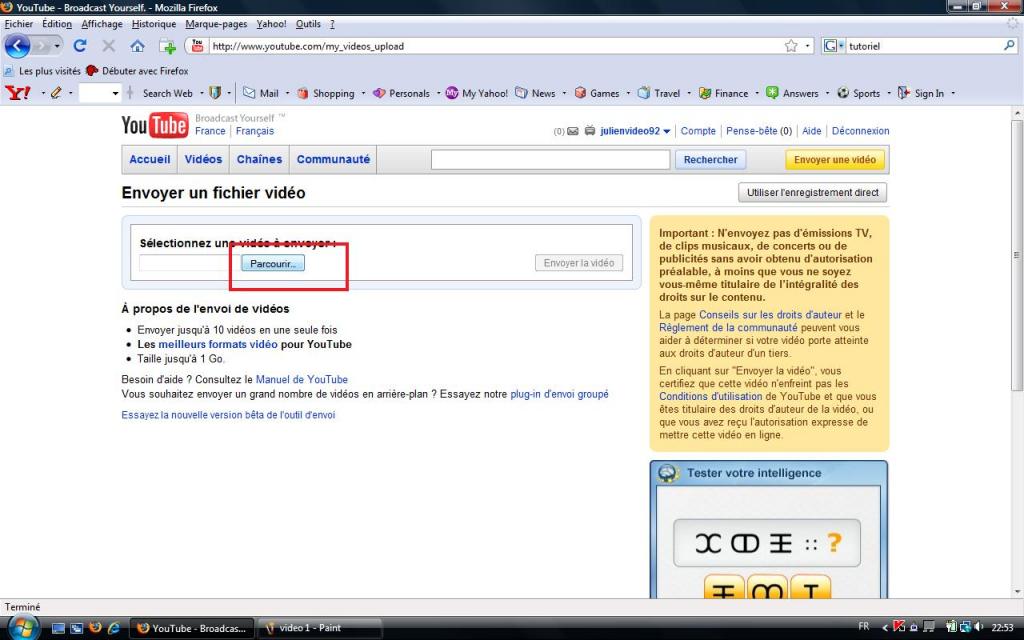Click the Déconnexion link
The width and height of the screenshot is (1024, 640).
click(x=860, y=131)
